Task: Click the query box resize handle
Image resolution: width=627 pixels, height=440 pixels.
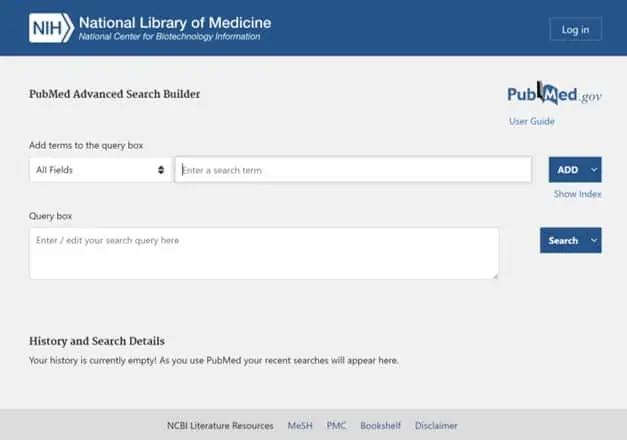Action: tap(493, 274)
